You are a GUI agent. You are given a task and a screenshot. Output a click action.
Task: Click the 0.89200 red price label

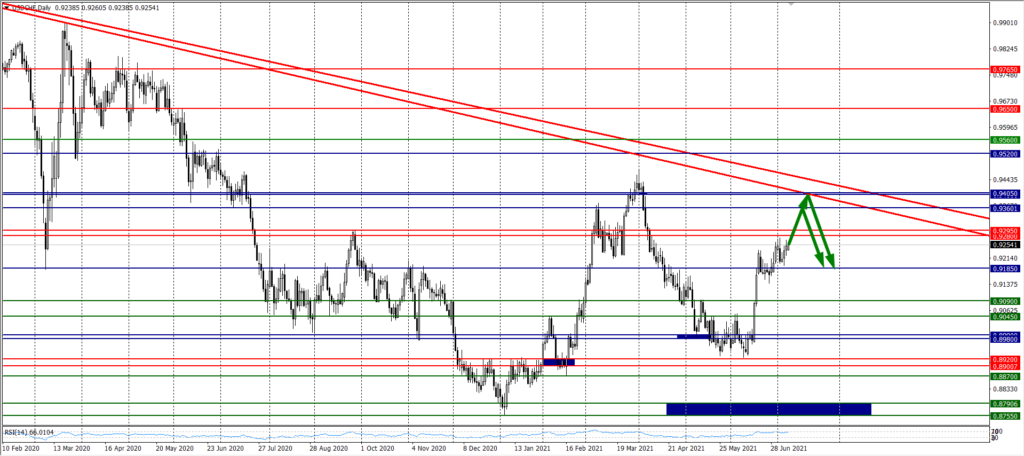1004,360
